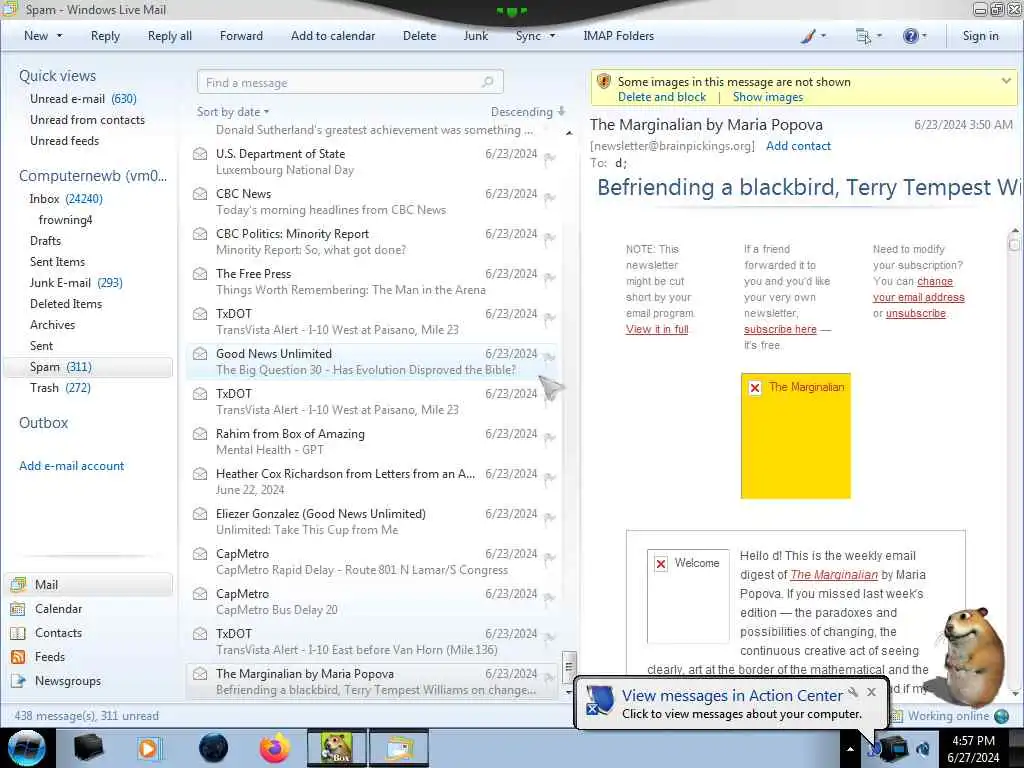Viewport: 1024px width, 768px height.
Task: Click the Show images link
Action: (767, 97)
